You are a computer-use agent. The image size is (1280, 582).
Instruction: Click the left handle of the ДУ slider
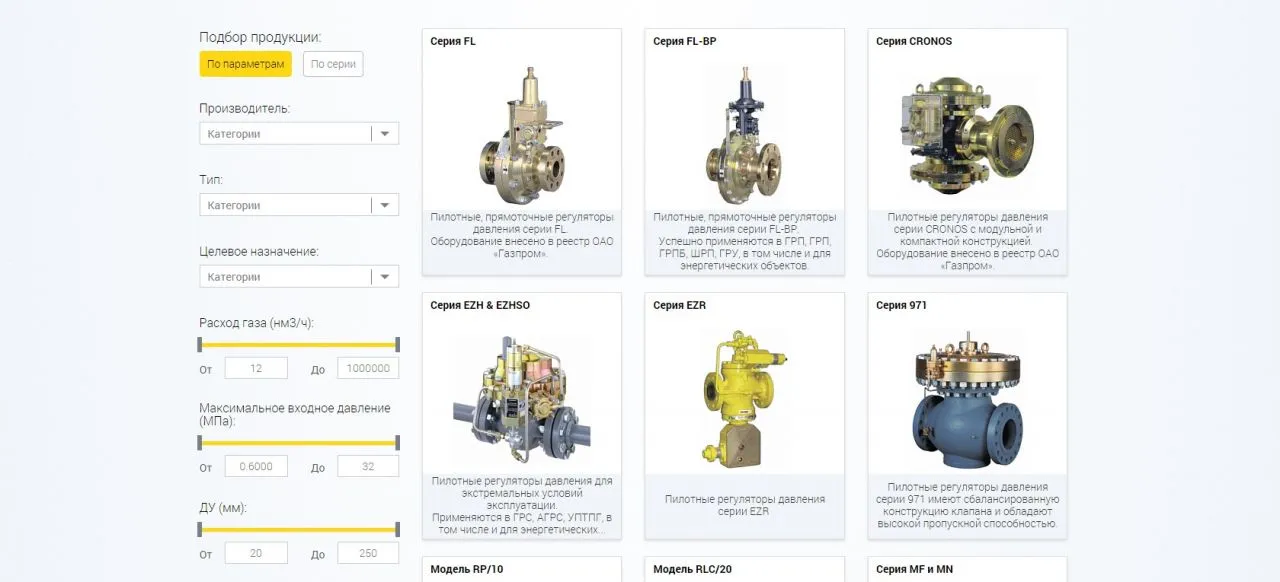click(x=200, y=529)
